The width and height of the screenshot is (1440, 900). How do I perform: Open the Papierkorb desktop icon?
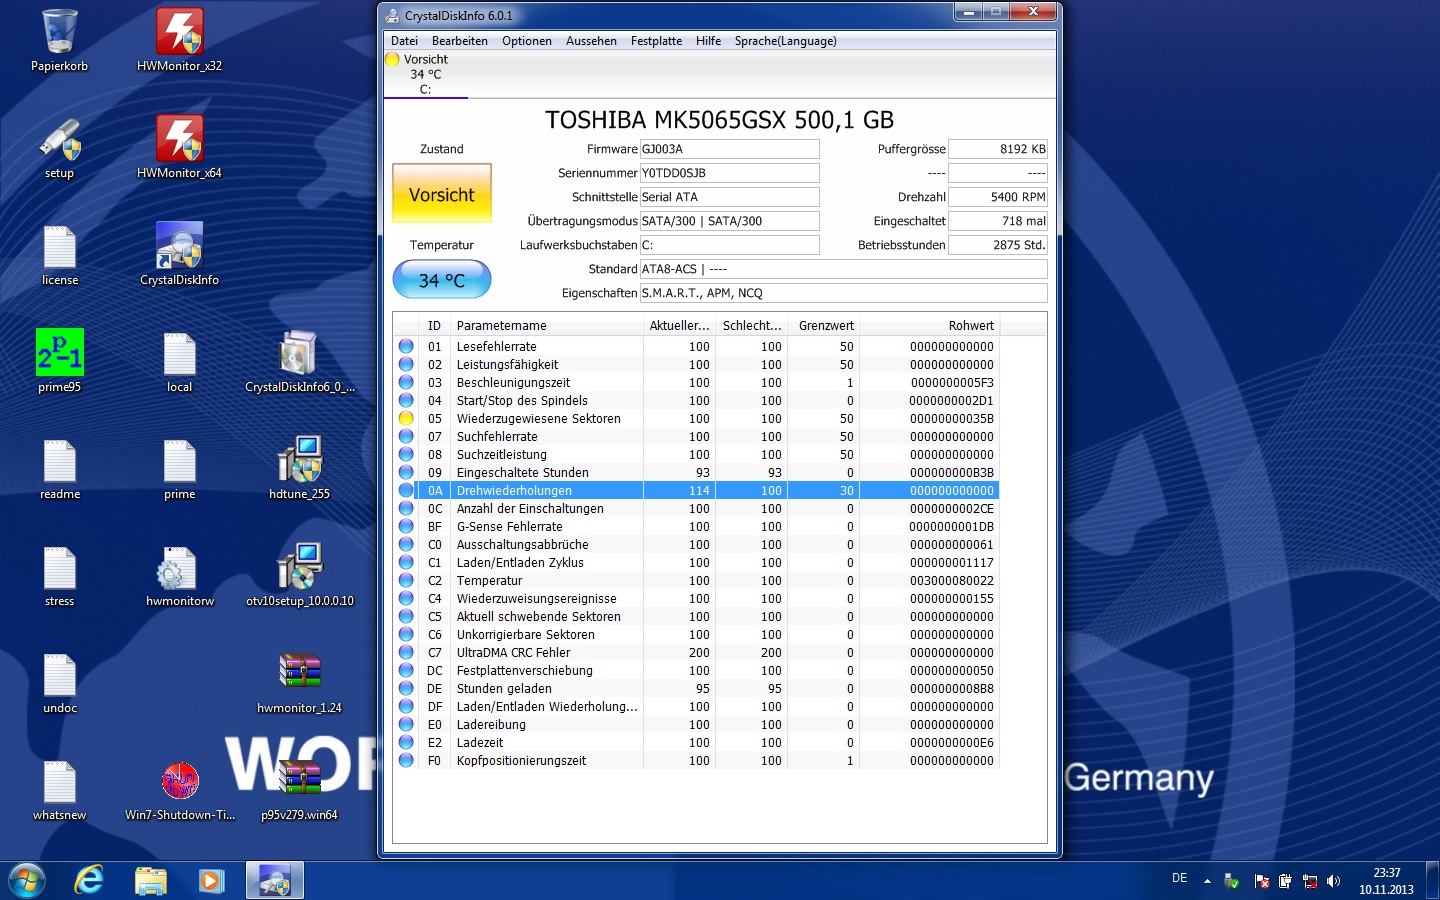point(59,40)
